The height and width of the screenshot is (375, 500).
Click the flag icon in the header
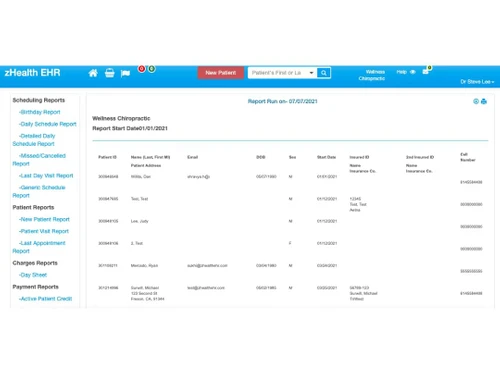[x=125, y=73]
